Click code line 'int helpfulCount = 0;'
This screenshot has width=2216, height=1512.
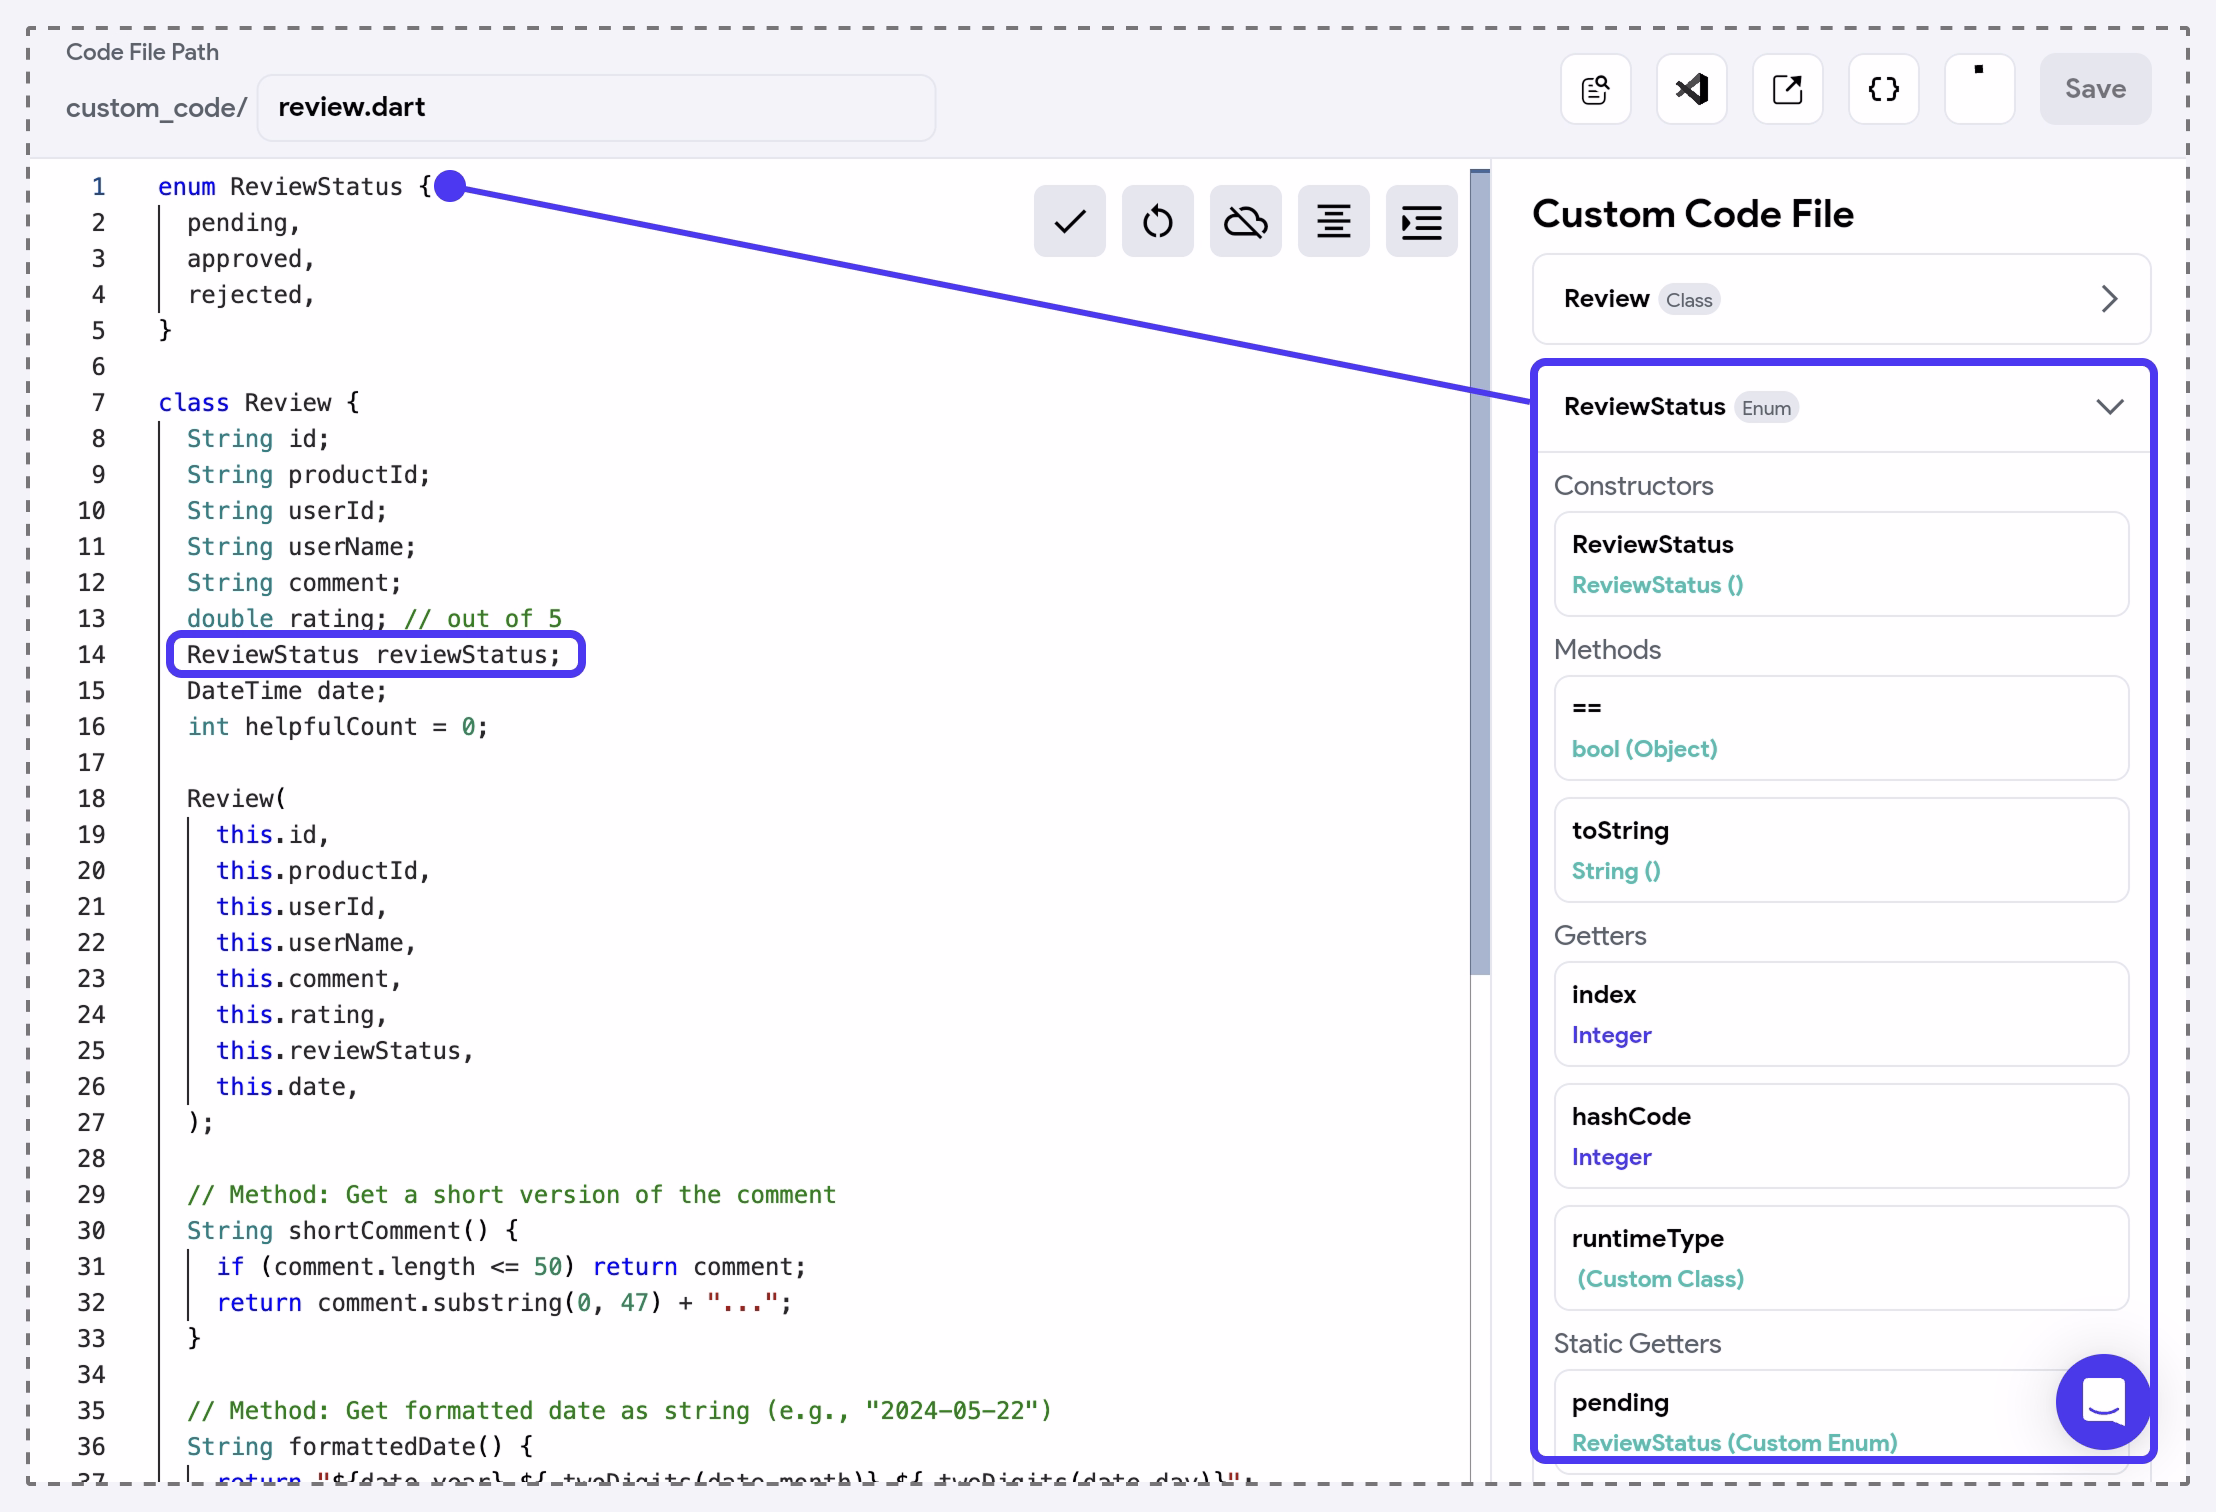tap(338, 727)
